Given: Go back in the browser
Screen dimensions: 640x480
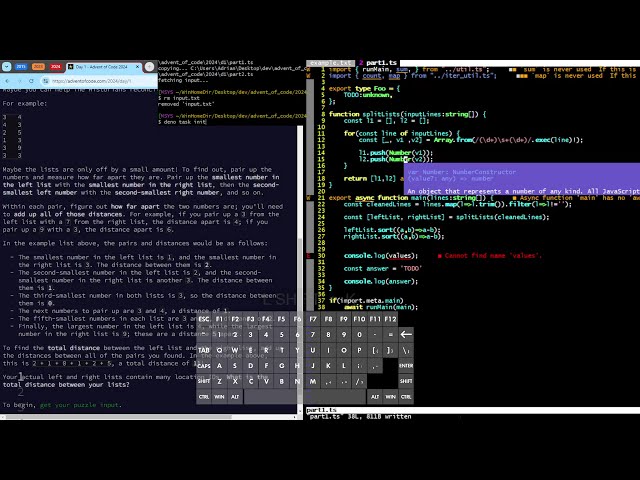Looking at the screenshot, I should (7, 81).
